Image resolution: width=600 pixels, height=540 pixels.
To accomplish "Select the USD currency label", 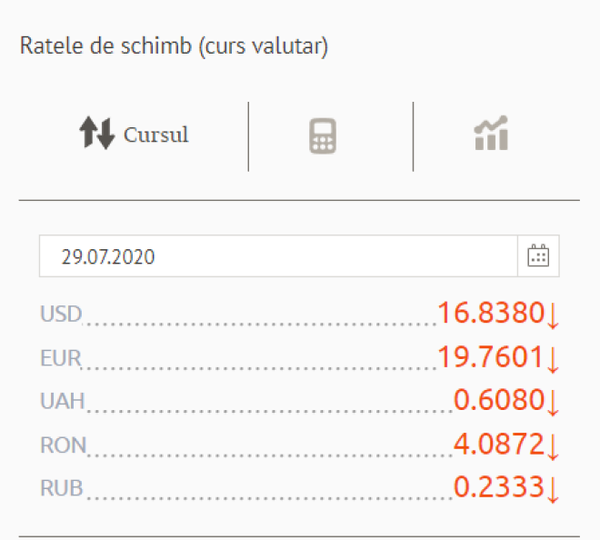I will point(61,314).
